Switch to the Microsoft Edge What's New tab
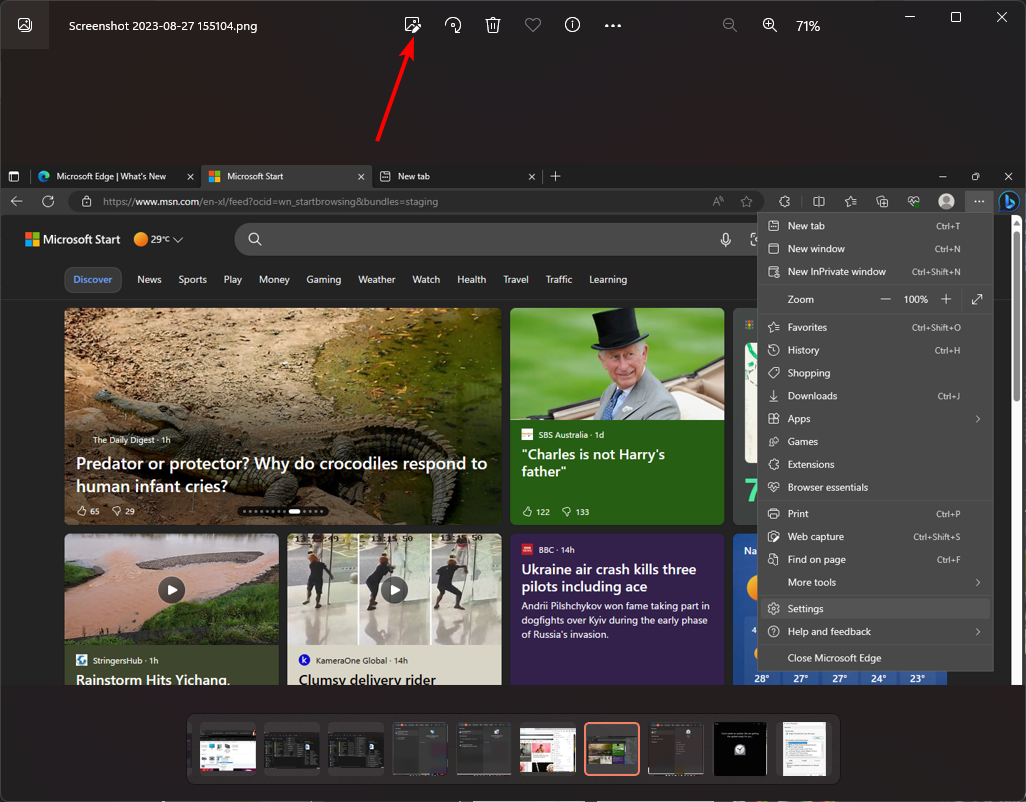1026x802 pixels. pyautogui.click(x=110, y=176)
